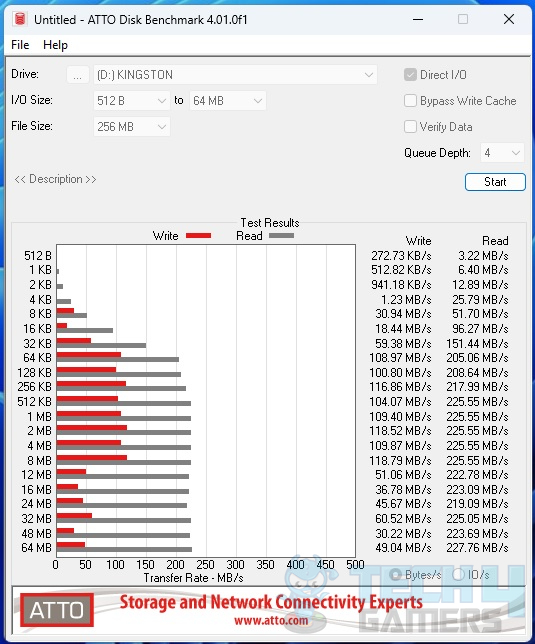Image resolution: width=535 pixels, height=644 pixels.
Task: Click the Start benchmark button
Action: point(495,182)
